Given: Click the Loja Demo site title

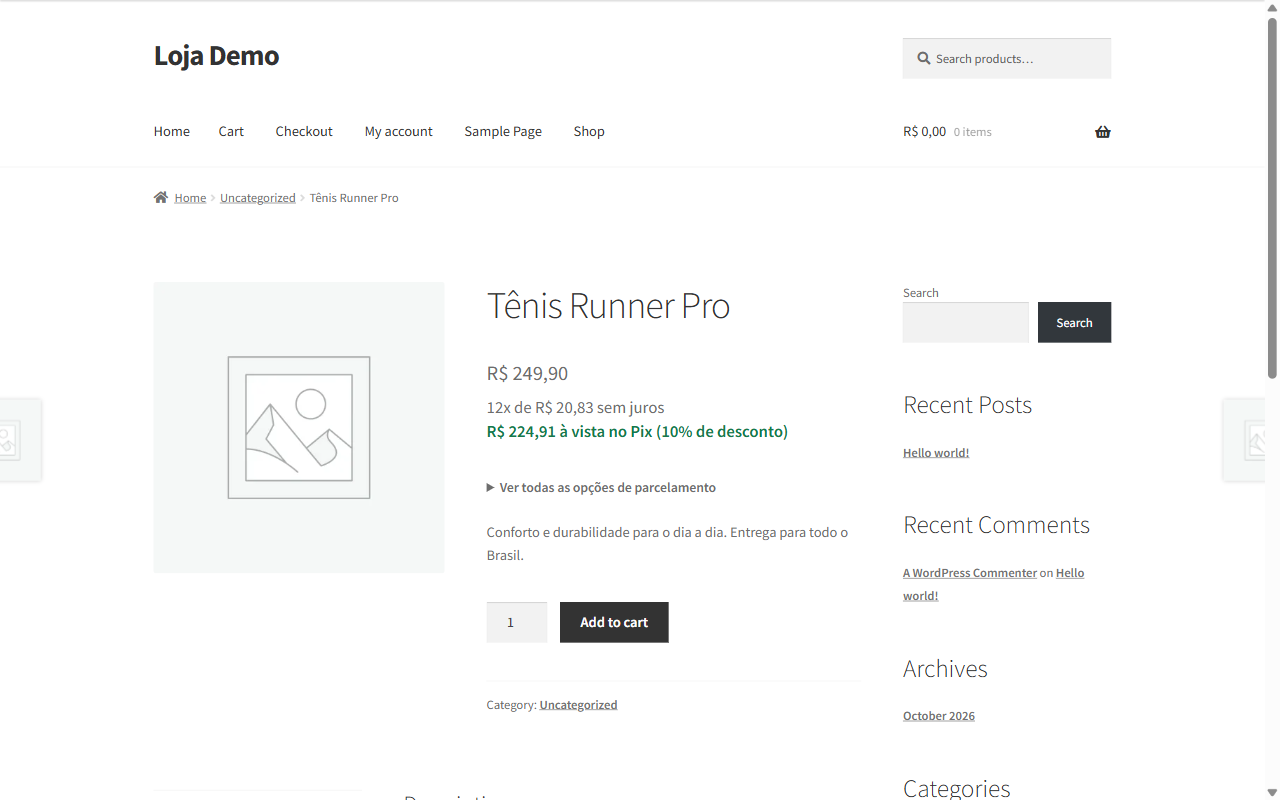Looking at the screenshot, I should coord(216,56).
